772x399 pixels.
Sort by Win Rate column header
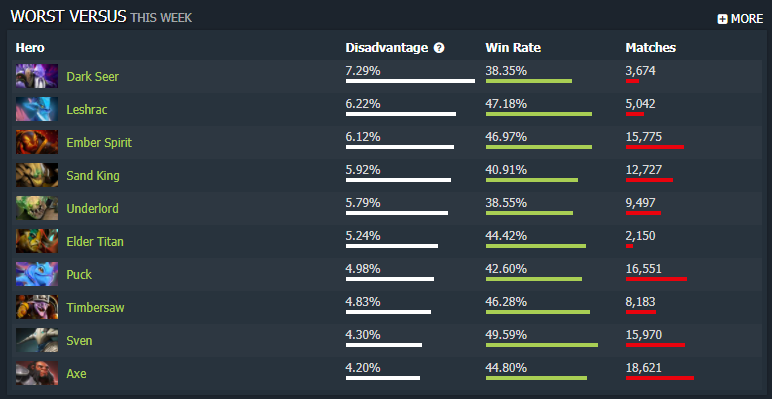[513, 48]
